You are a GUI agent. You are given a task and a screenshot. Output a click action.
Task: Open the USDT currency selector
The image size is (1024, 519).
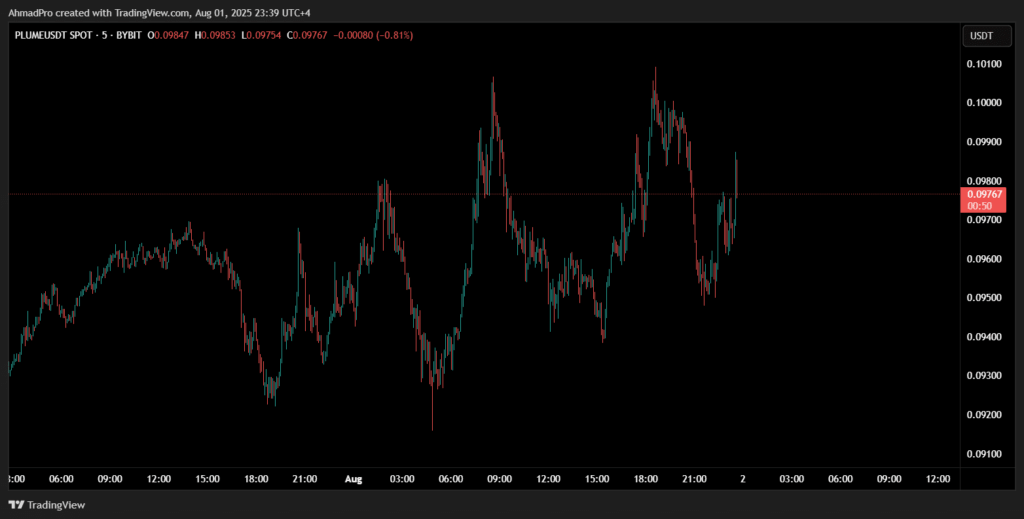tap(982, 36)
